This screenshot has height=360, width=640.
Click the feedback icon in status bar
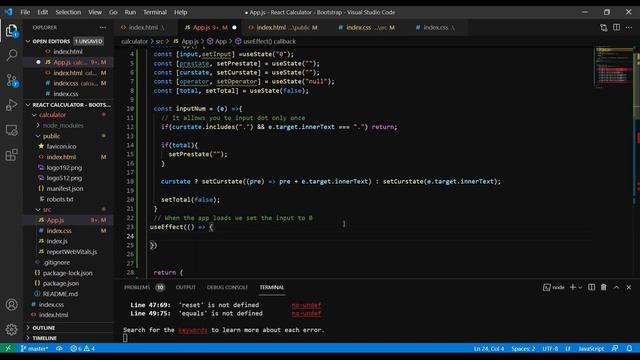615,348
